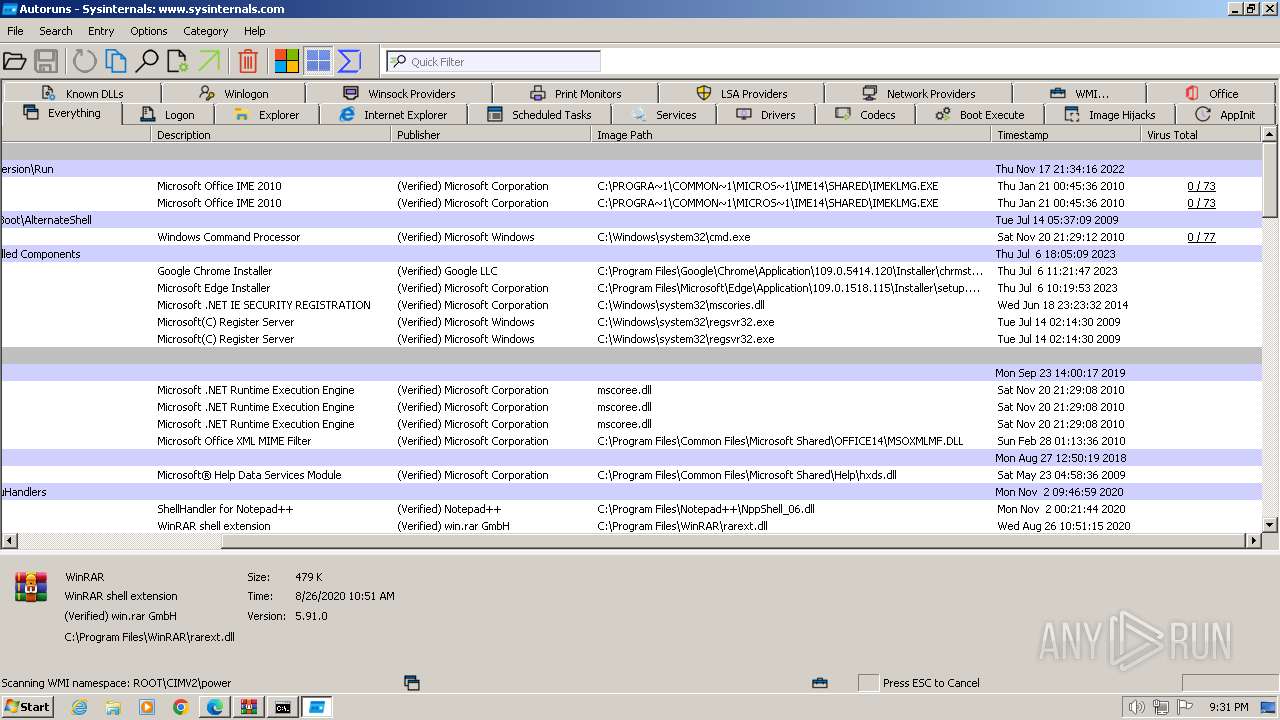
Task: Switch to the Services tab
Action: [x=664, y=114]
